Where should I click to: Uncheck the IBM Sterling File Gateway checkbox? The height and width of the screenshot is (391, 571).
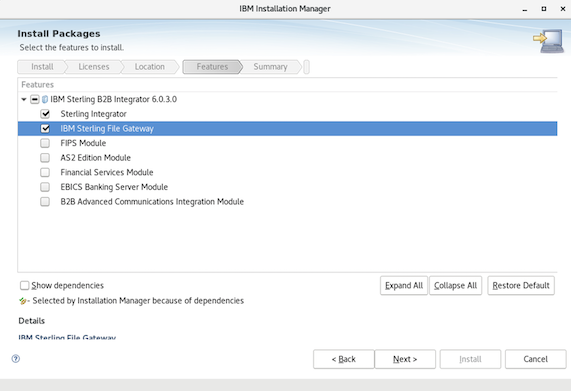coord(45,129)
